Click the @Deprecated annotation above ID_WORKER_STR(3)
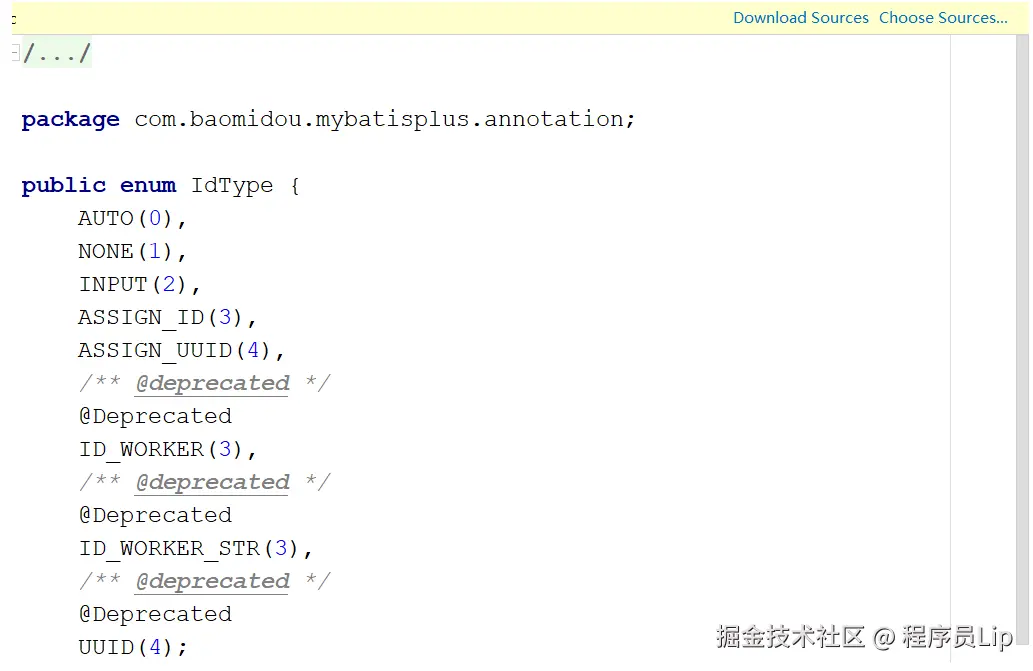 [155, 516]
